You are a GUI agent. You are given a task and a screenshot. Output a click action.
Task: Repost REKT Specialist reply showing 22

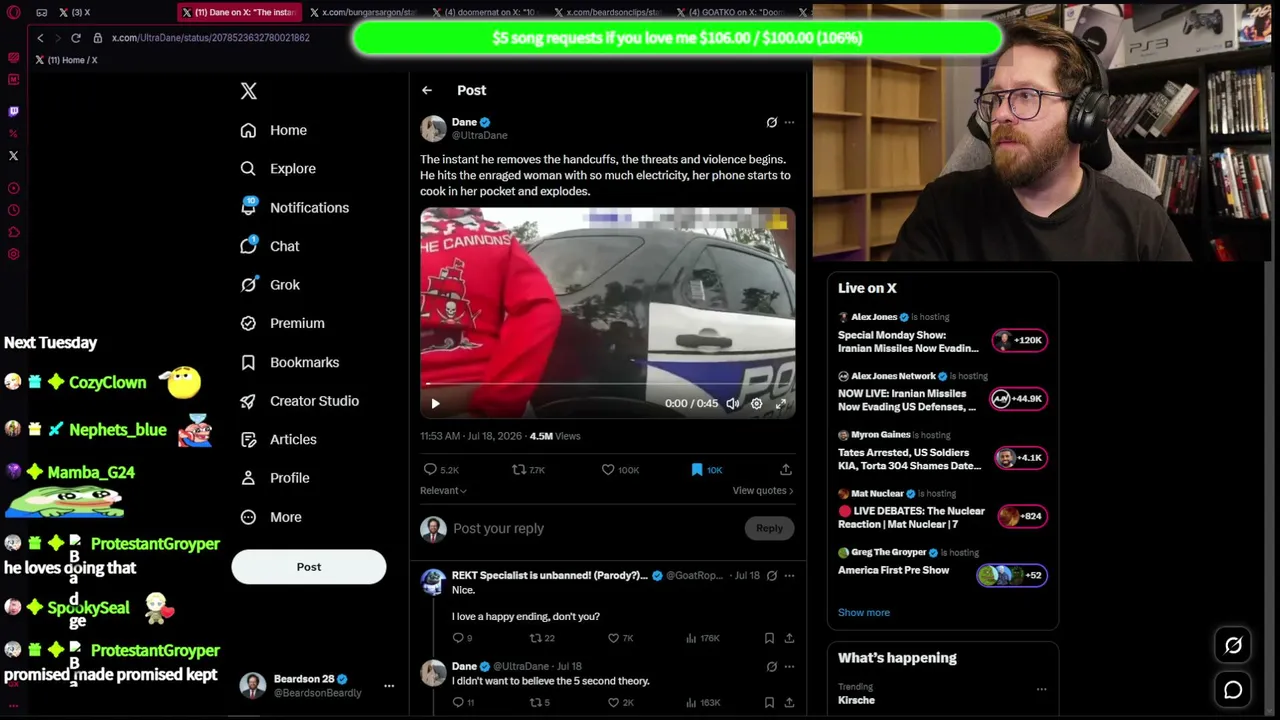pos(542,638)
